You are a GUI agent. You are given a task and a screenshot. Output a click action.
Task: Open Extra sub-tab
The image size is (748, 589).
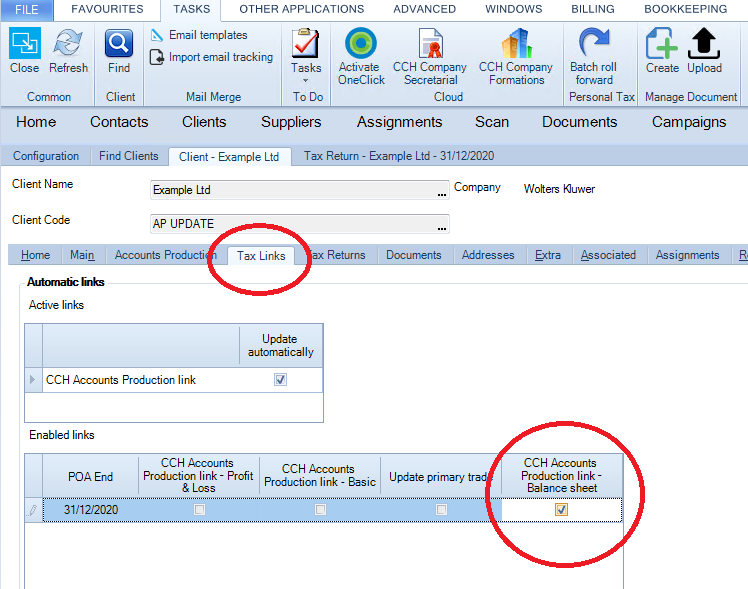coord(548,255)
